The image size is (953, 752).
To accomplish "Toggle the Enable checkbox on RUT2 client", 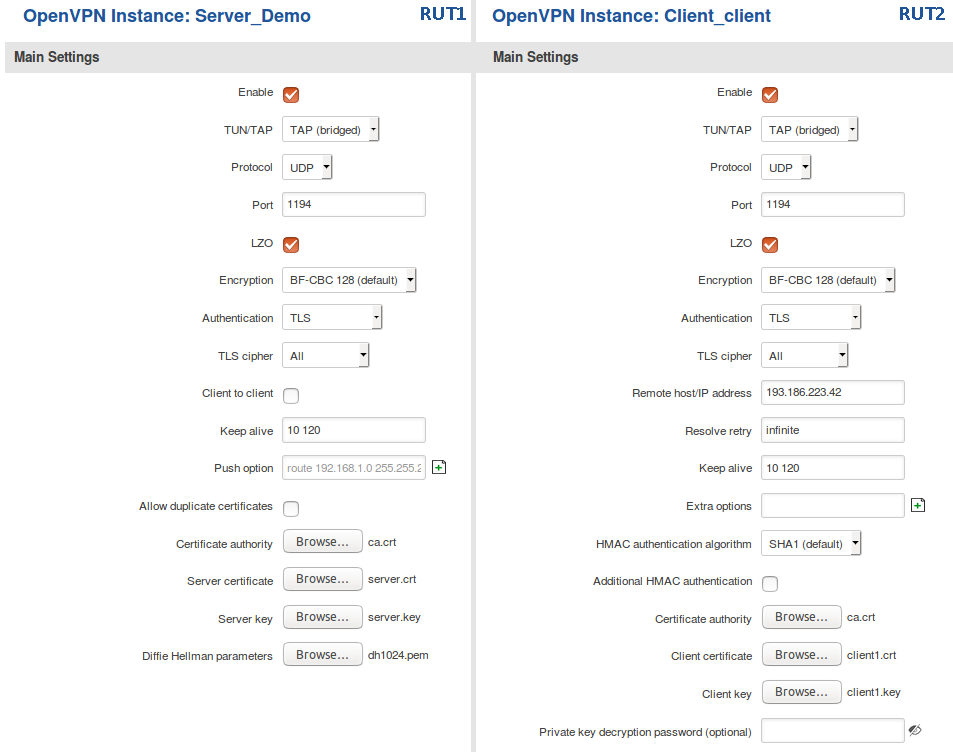I will tap(770, 94).
